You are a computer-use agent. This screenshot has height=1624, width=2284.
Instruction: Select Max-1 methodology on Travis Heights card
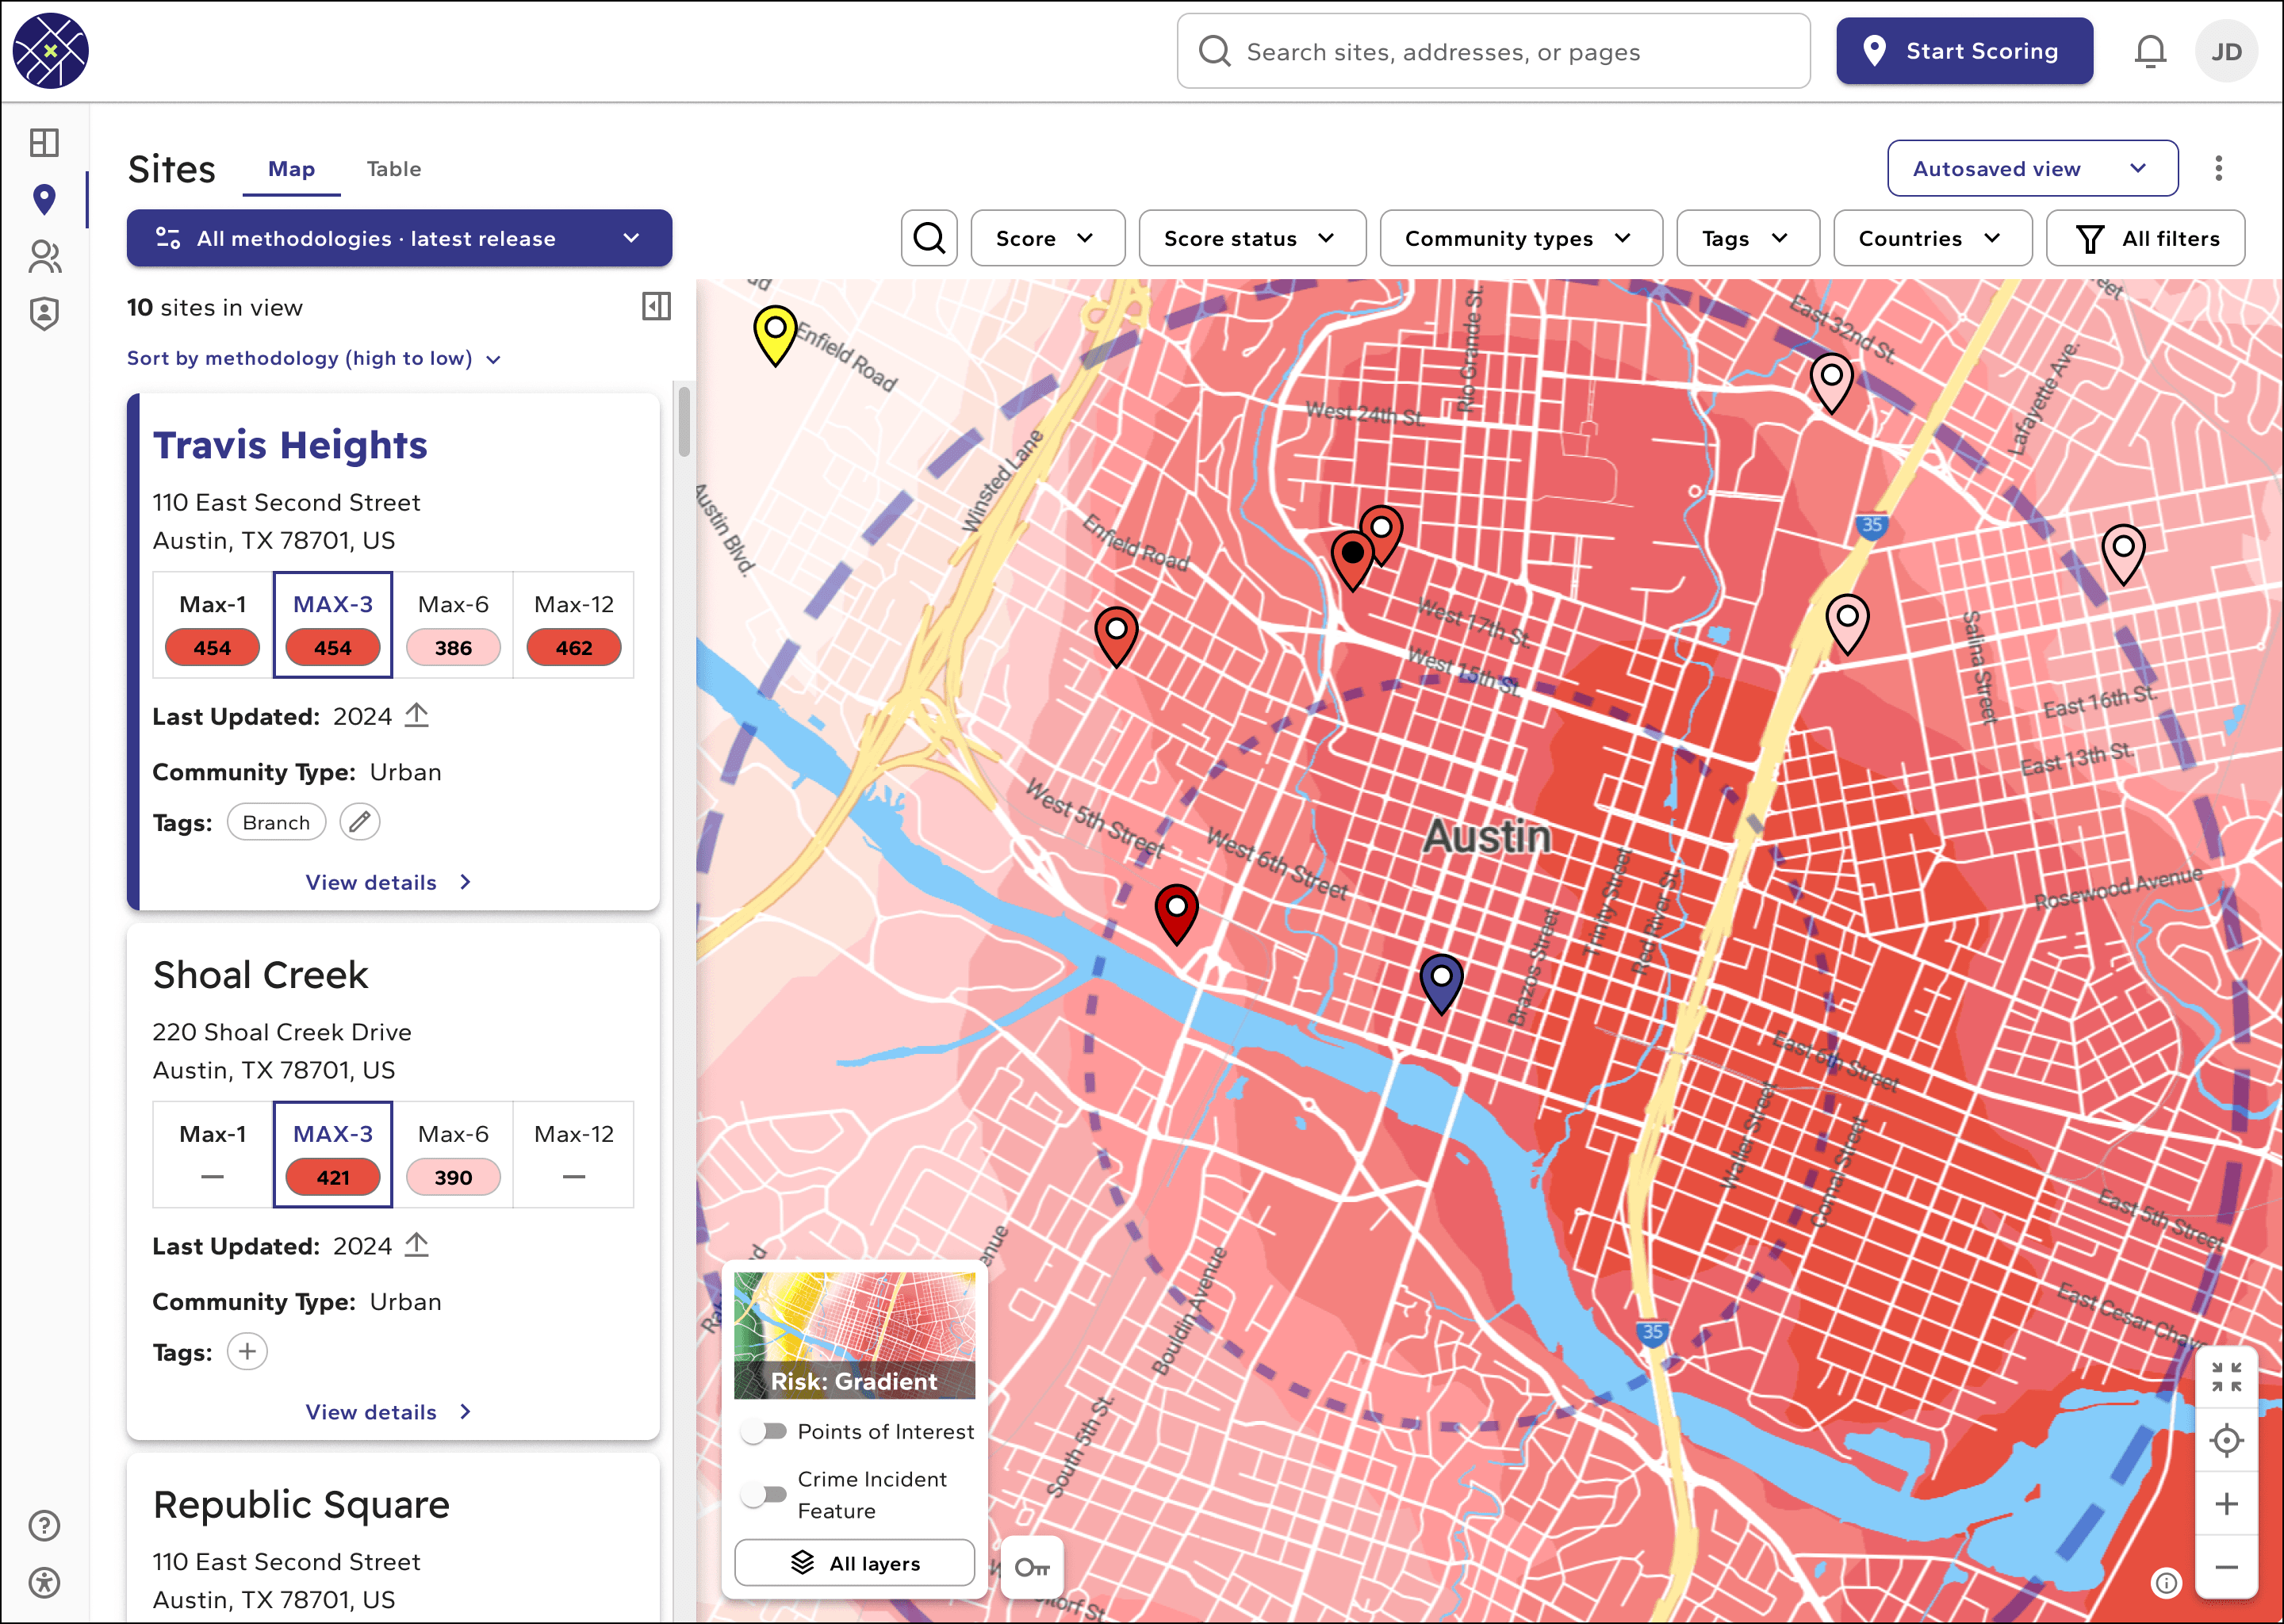(212, 625)
